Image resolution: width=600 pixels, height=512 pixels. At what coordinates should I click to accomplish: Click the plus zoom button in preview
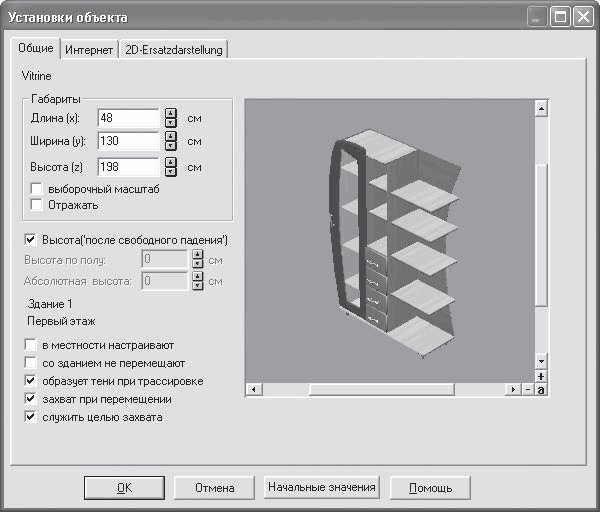[541, 376]
